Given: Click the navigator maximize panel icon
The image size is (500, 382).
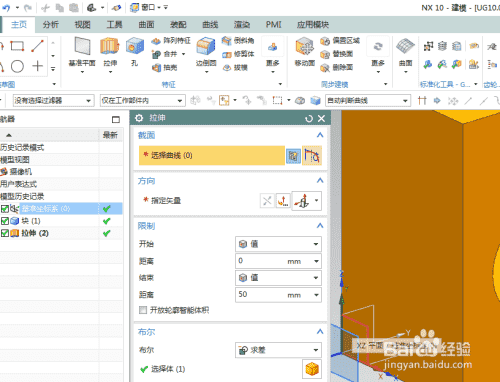Looking at the screenshot, I should pos(116,119).
